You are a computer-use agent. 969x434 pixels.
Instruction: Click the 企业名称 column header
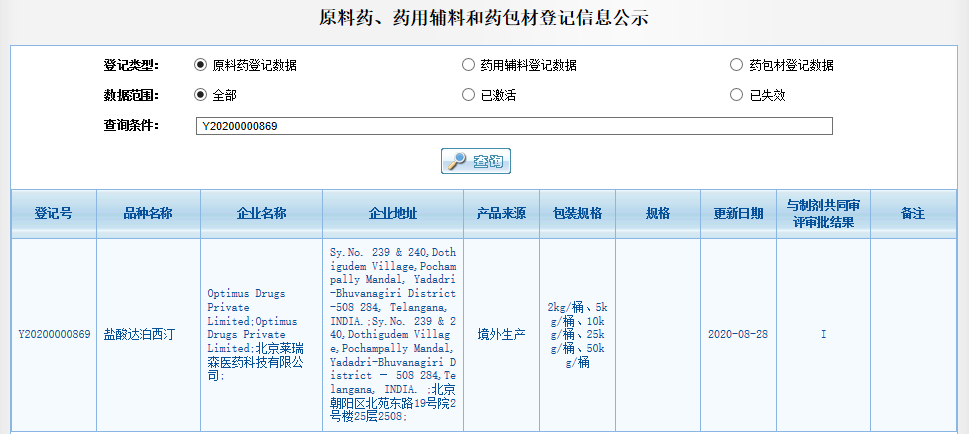point(261,214)
